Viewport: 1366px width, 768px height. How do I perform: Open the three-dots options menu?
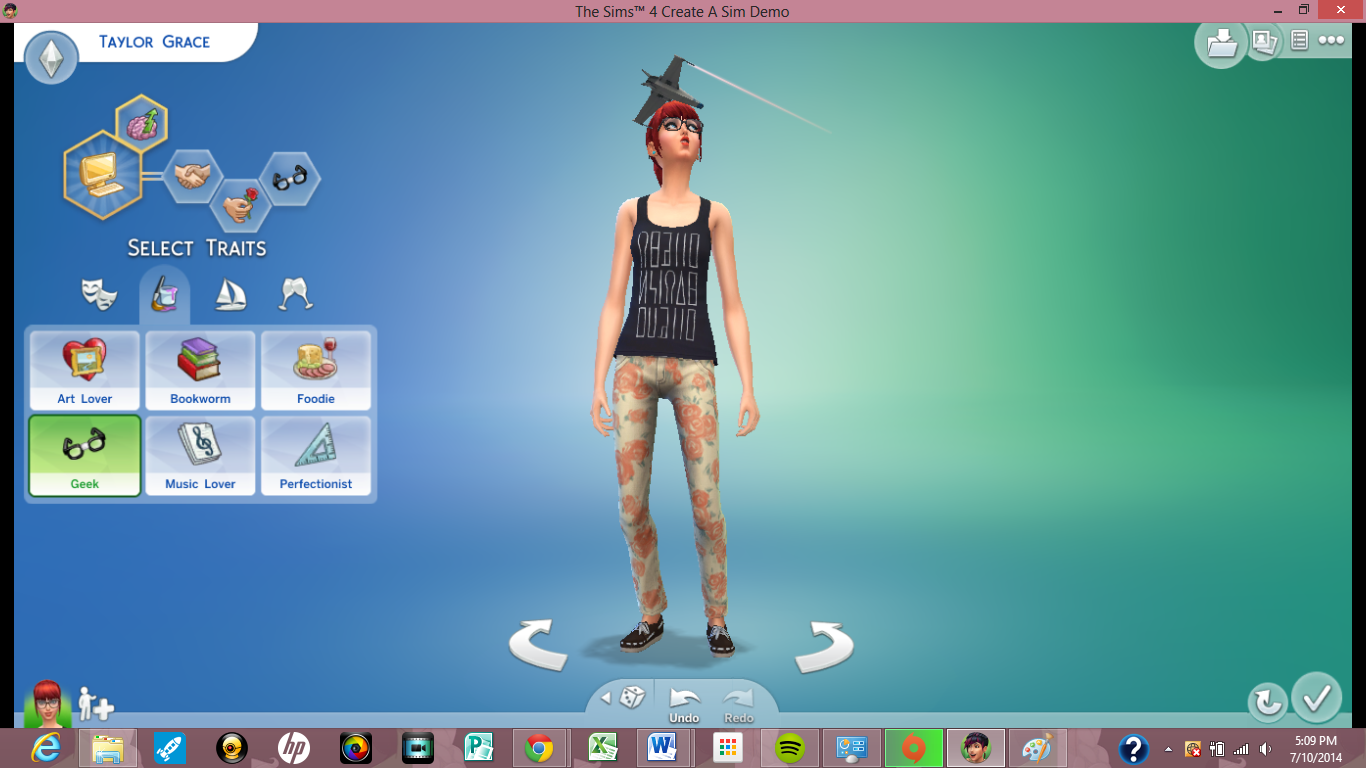(1331, 40)
